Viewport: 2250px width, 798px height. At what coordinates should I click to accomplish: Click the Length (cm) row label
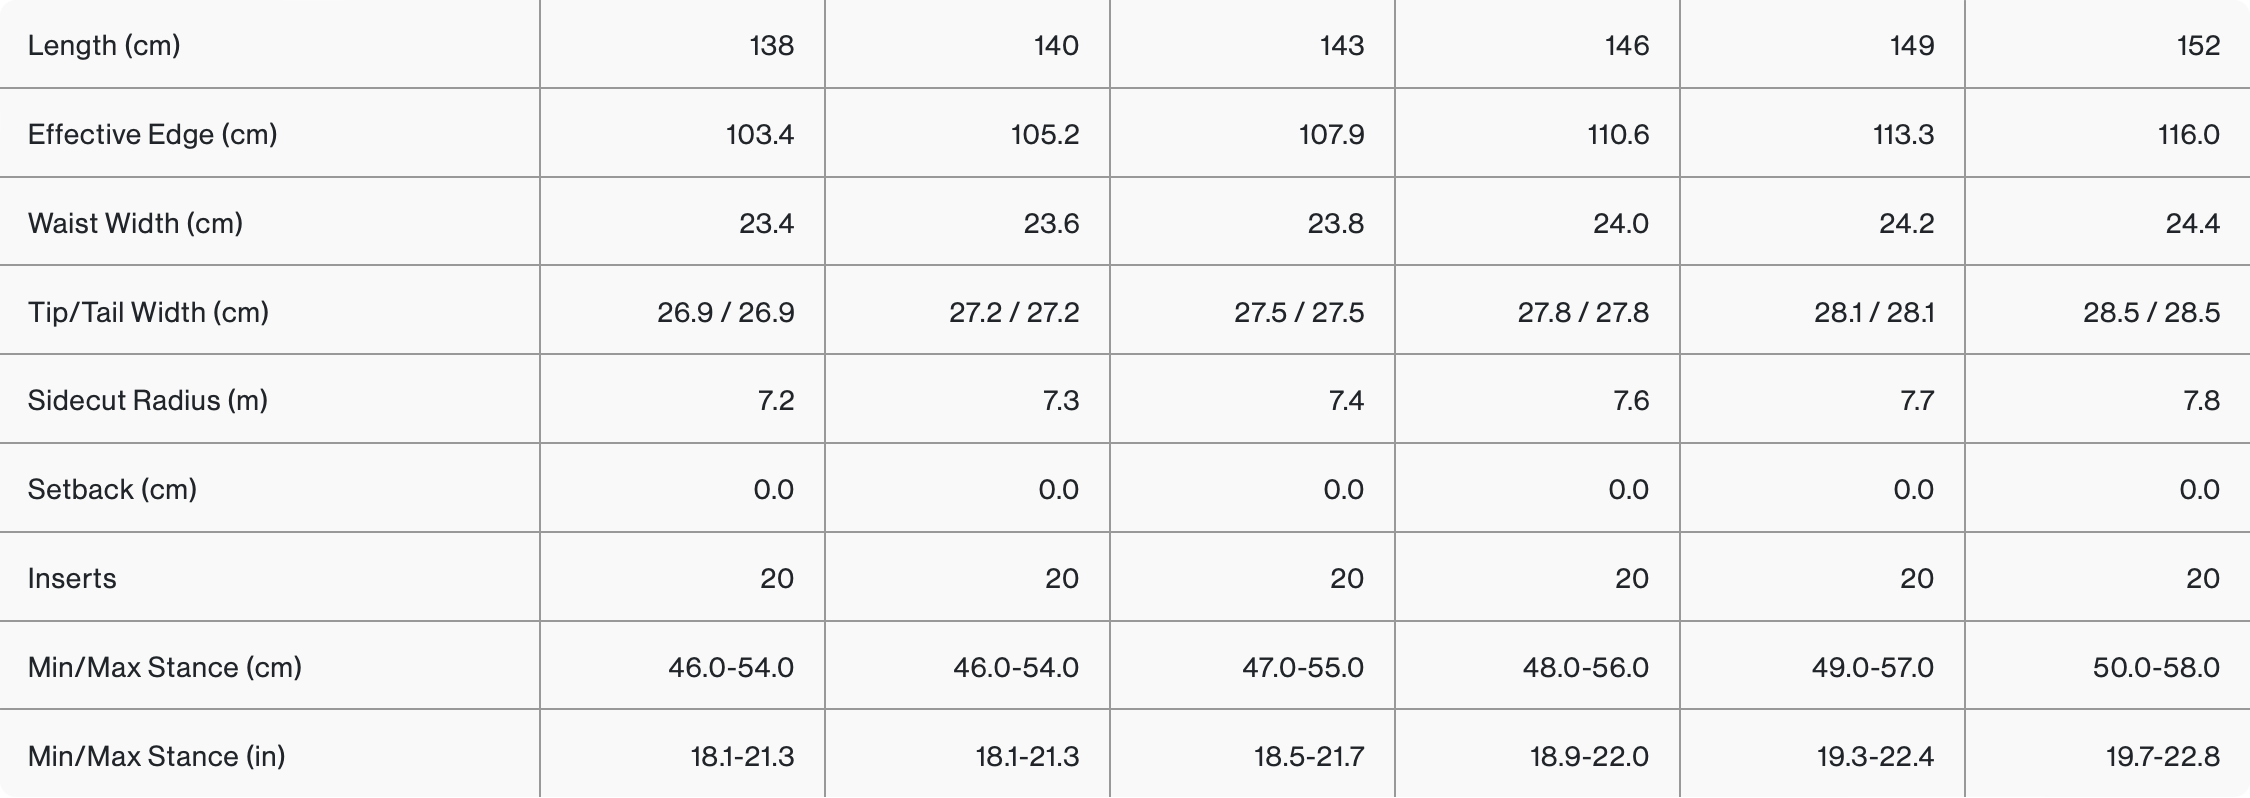pyautogui.click(x=104, y=46)
